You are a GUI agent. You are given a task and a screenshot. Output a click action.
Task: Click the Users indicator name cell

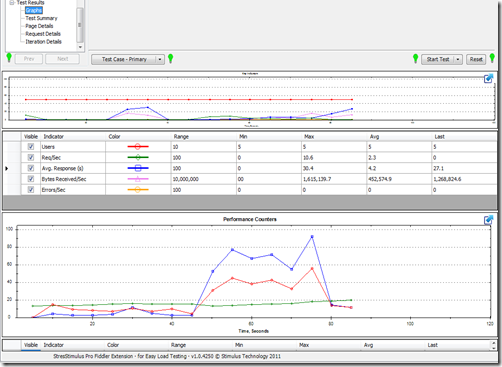tap(73, 147)
